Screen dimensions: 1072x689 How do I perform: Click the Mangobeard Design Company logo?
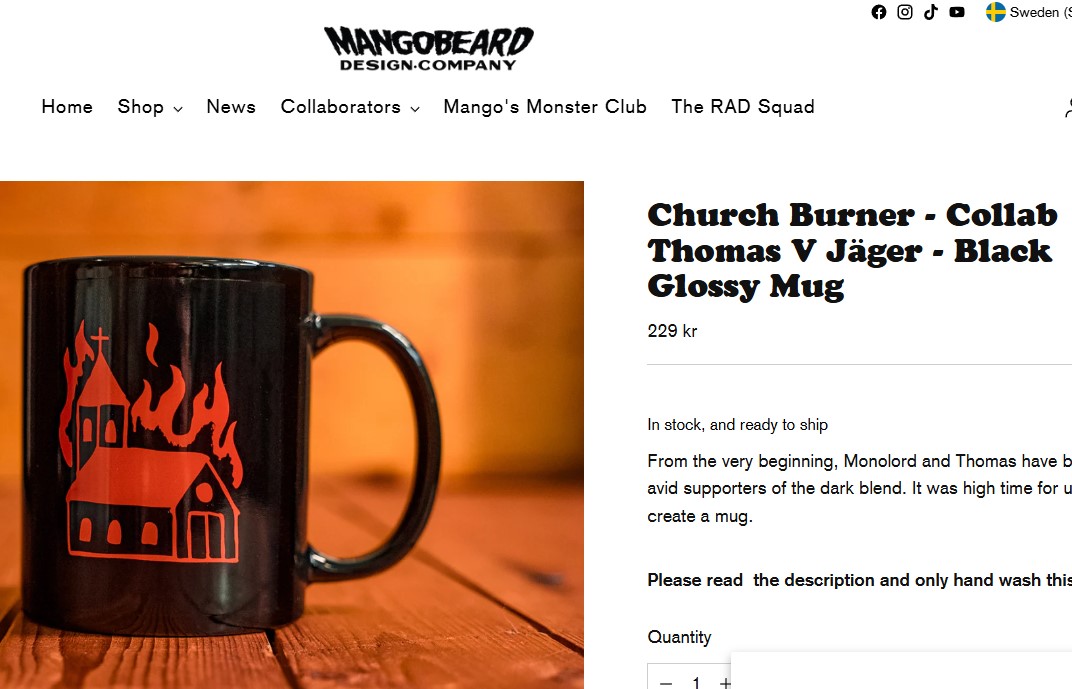coord(429,49)
